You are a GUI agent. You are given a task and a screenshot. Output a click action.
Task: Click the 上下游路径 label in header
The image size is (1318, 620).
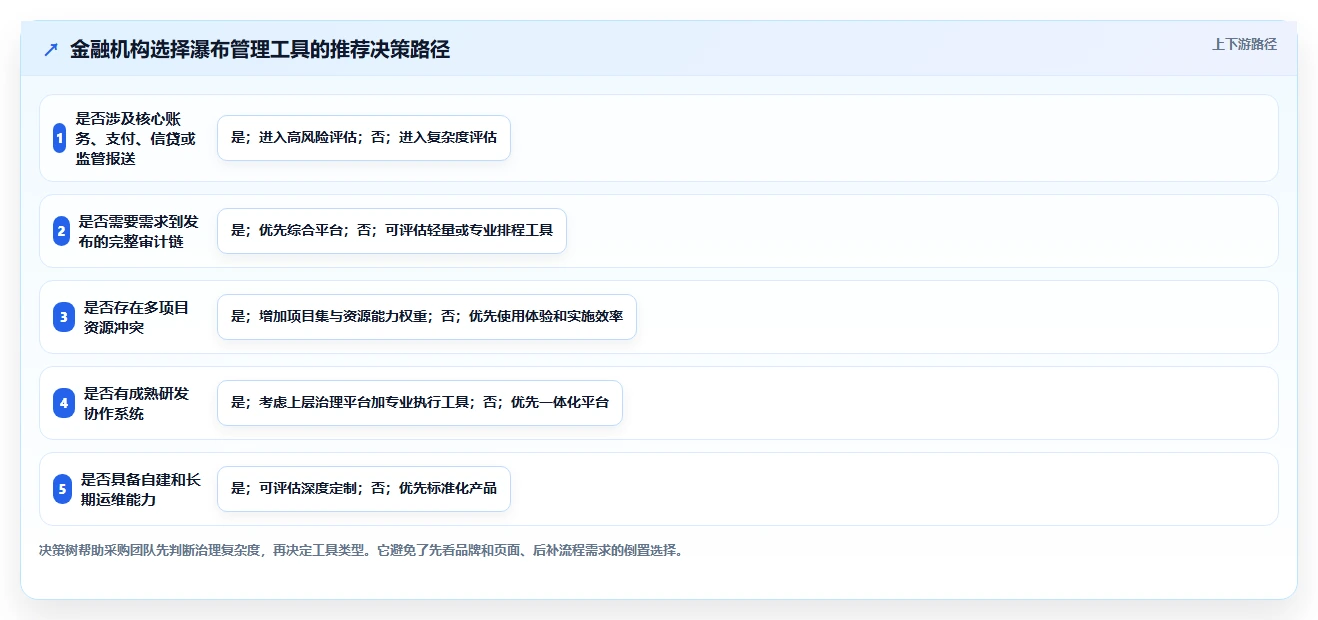pyautogui.click(x=1244, y=44)
